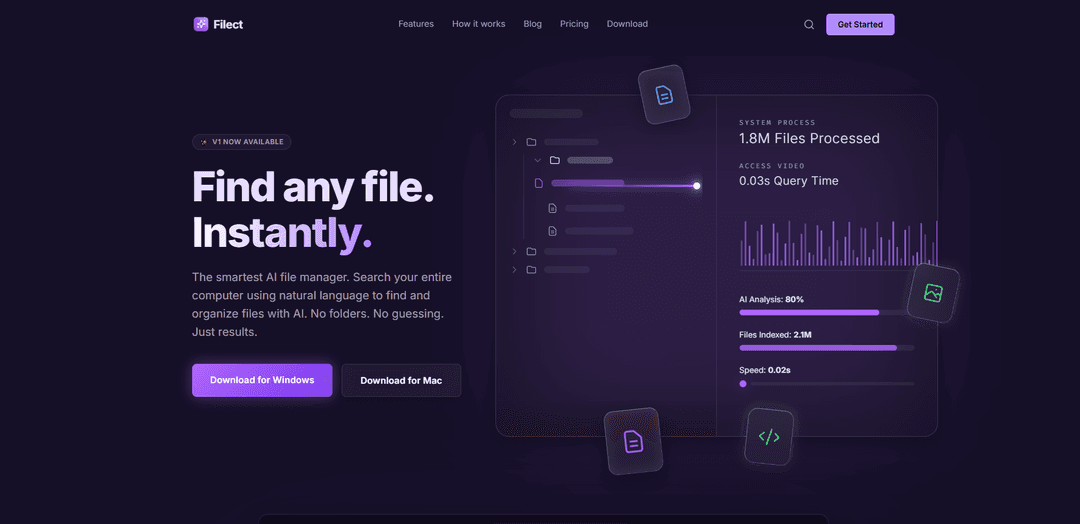Click the expanded subfolder icon
The image size is (1080, 524).
[x=554, y=160]
